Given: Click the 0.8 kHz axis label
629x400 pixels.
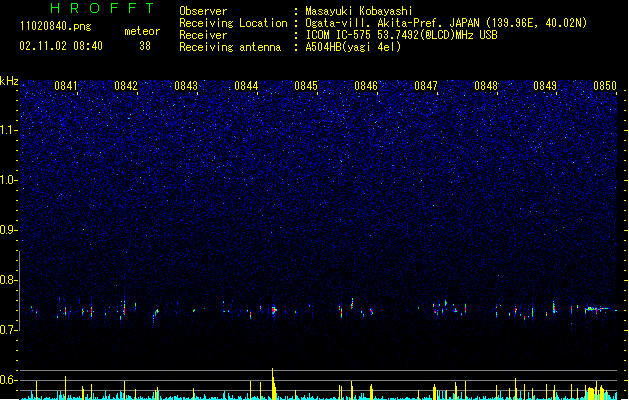Looking at the screenshot, I should point(9,280).
